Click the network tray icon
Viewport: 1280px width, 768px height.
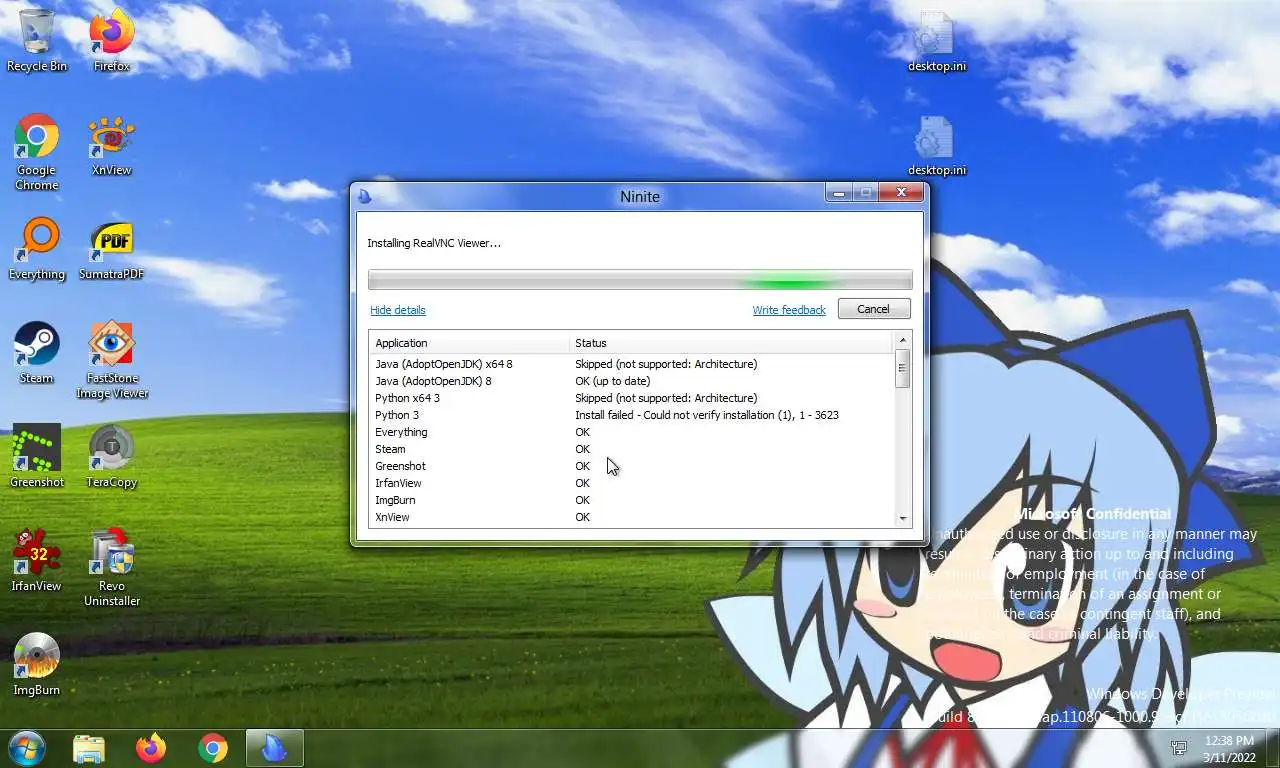pyautogui.click(x=1179, y=748)
